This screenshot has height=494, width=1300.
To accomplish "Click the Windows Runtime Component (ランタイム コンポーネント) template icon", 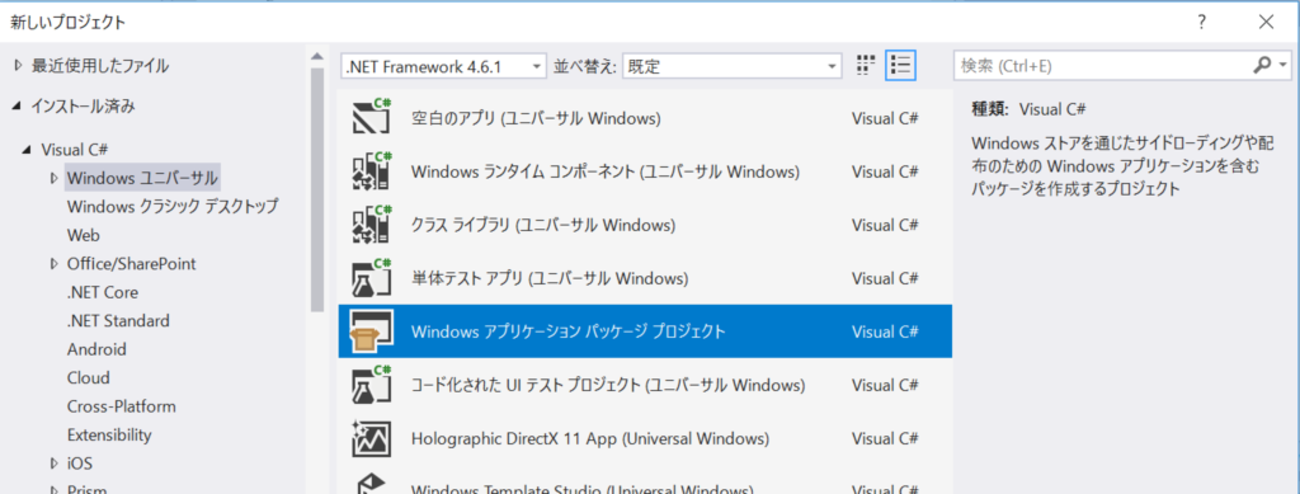I will tap(372, 171).
